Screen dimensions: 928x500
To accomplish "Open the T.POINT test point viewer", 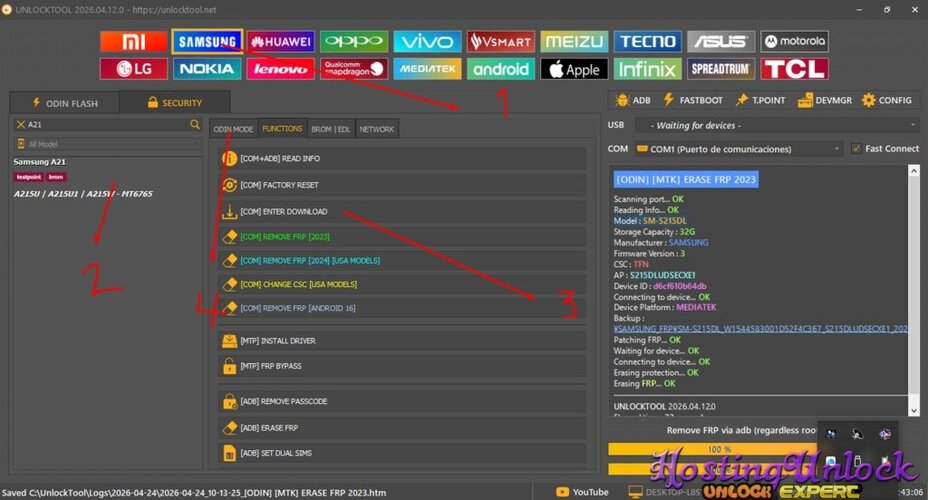I will point(760,100).
